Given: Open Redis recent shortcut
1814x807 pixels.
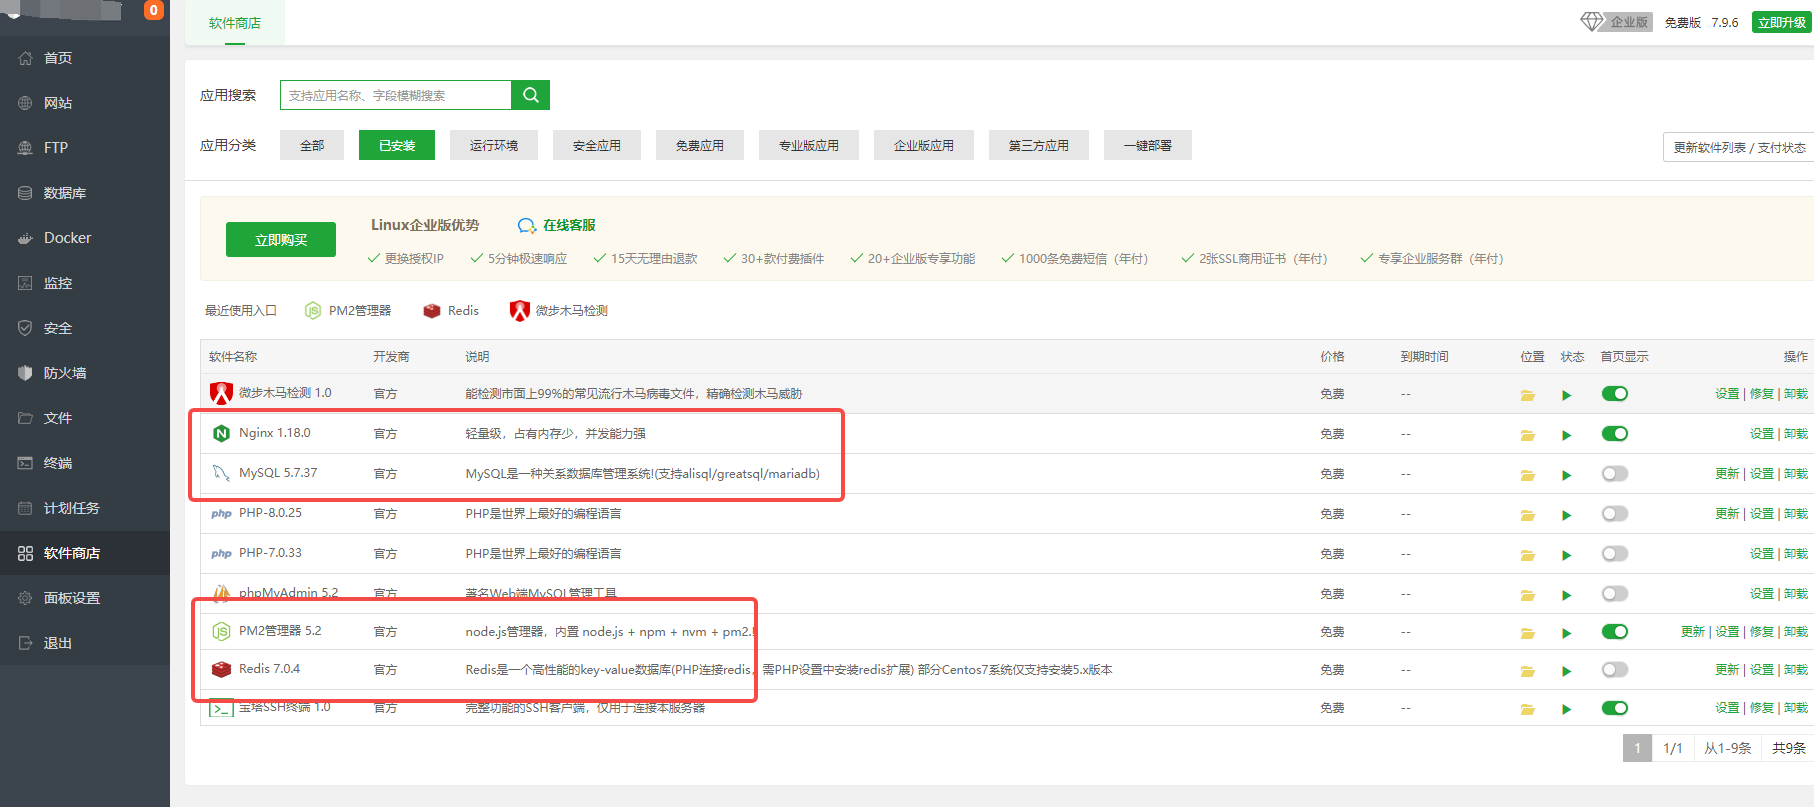Looking at the screenshot, I should click(x=451, y=311).
